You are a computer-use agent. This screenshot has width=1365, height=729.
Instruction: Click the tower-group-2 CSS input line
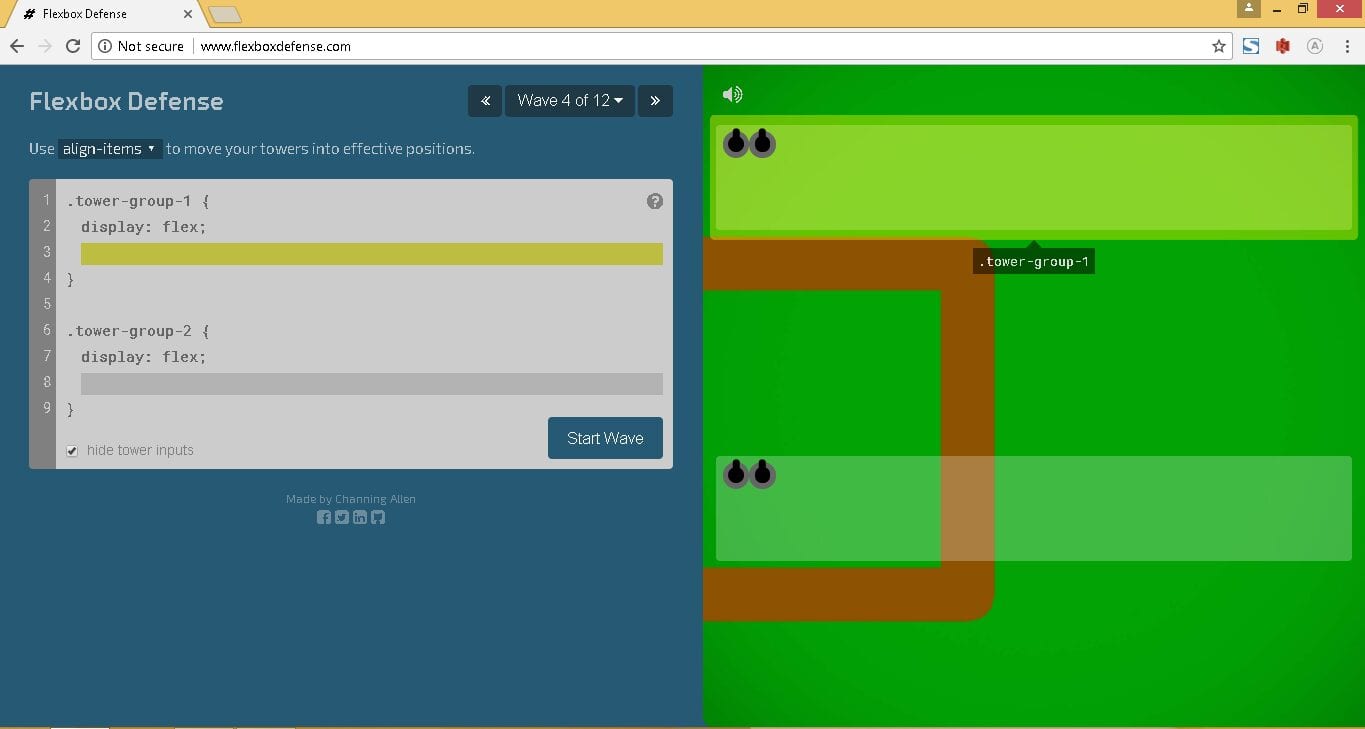click(x=371, y=384)
